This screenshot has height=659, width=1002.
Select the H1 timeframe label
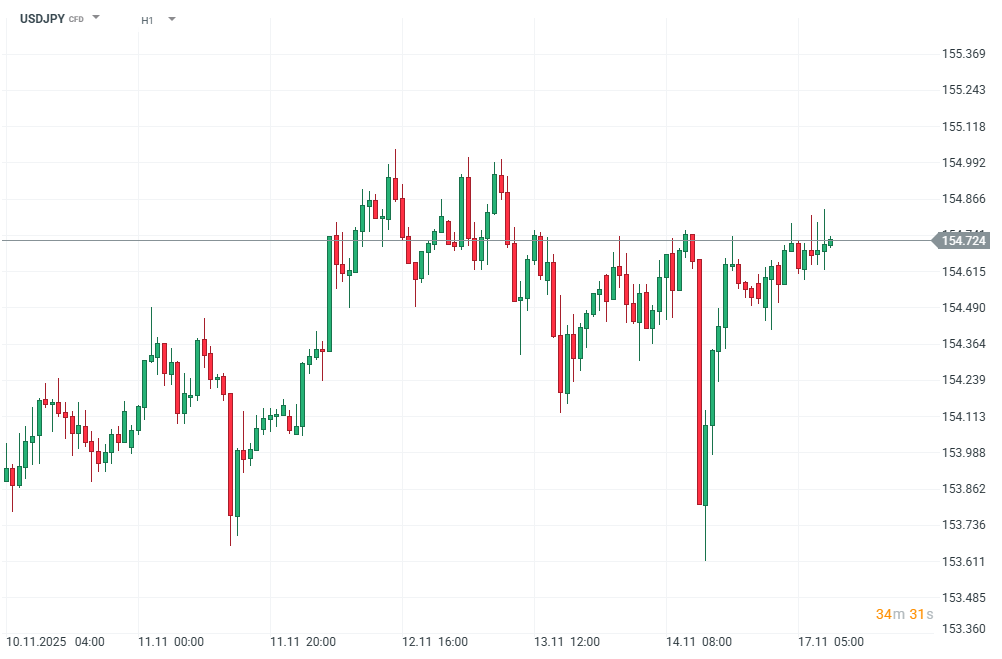click(x=147, y=20)
